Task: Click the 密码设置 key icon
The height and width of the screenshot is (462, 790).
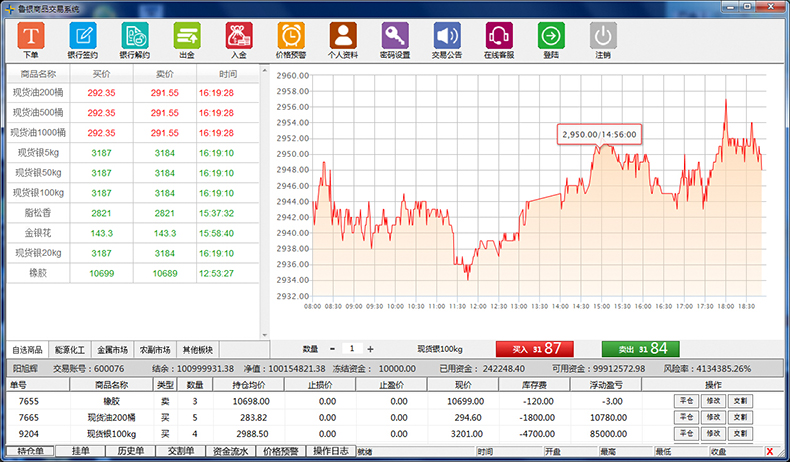Action: [395, 36]
